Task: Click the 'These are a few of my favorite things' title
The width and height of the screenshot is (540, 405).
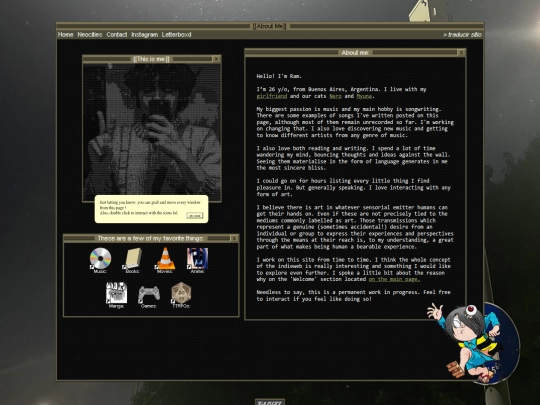Action: (150, 238)
